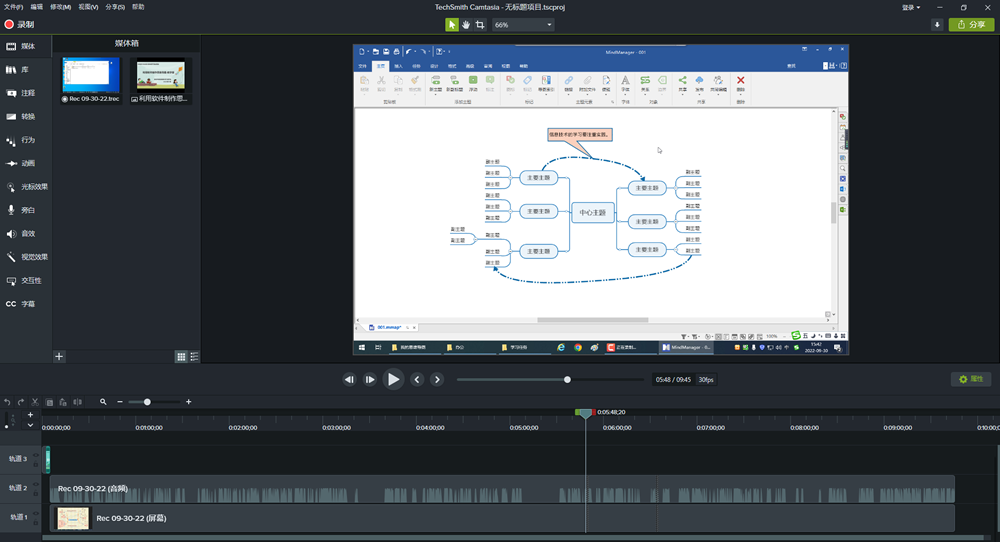The image size is (1000, 542).
Task: Toggle visibility eye for Track 2
Action: pyautogui.click(x=36, y=484)
